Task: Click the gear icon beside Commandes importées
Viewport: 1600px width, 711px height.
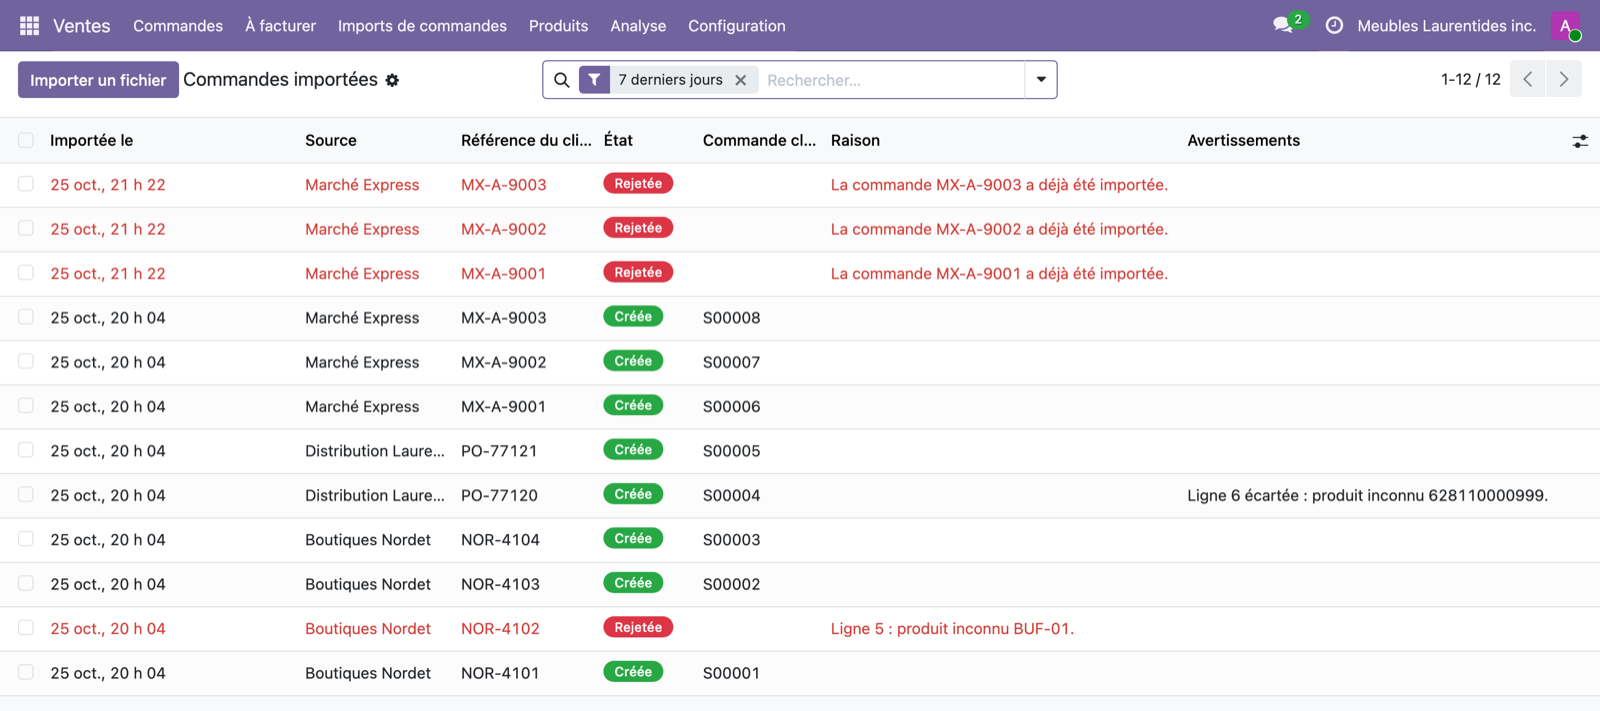Action: click(x=392, y=80)
